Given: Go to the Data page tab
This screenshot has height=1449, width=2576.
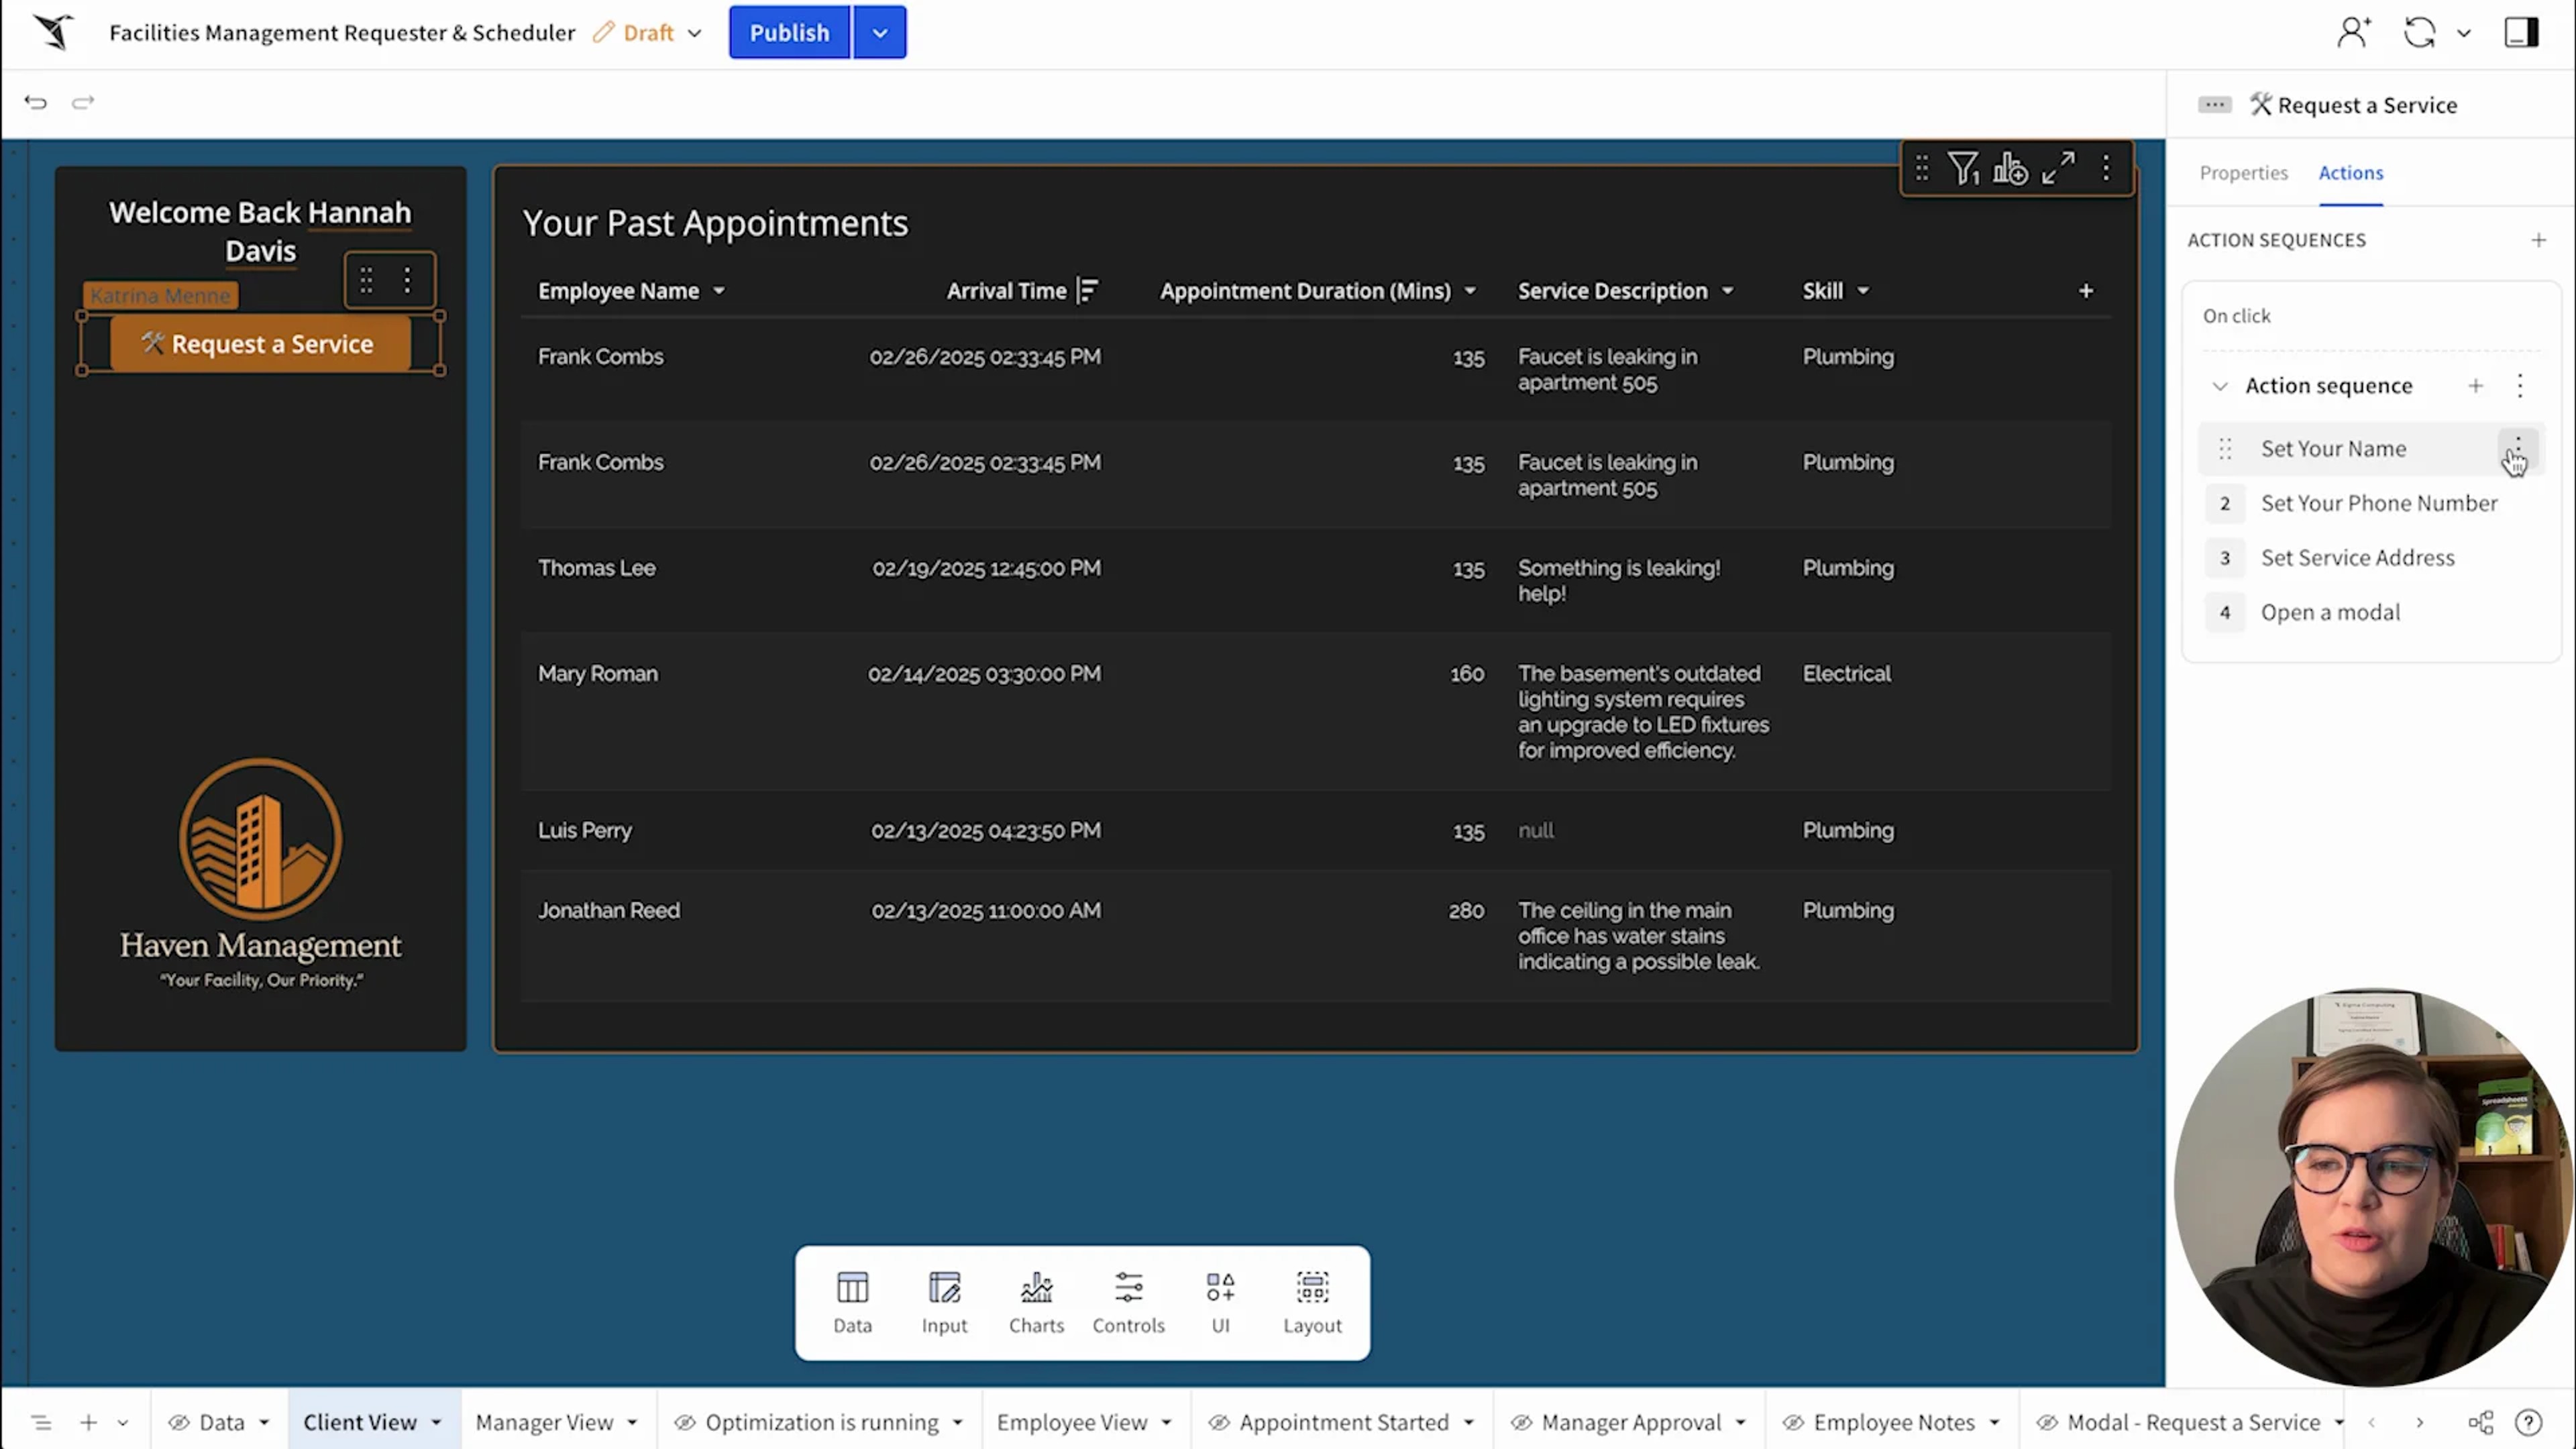Looking at the screenshot, I should [221, 1422].
